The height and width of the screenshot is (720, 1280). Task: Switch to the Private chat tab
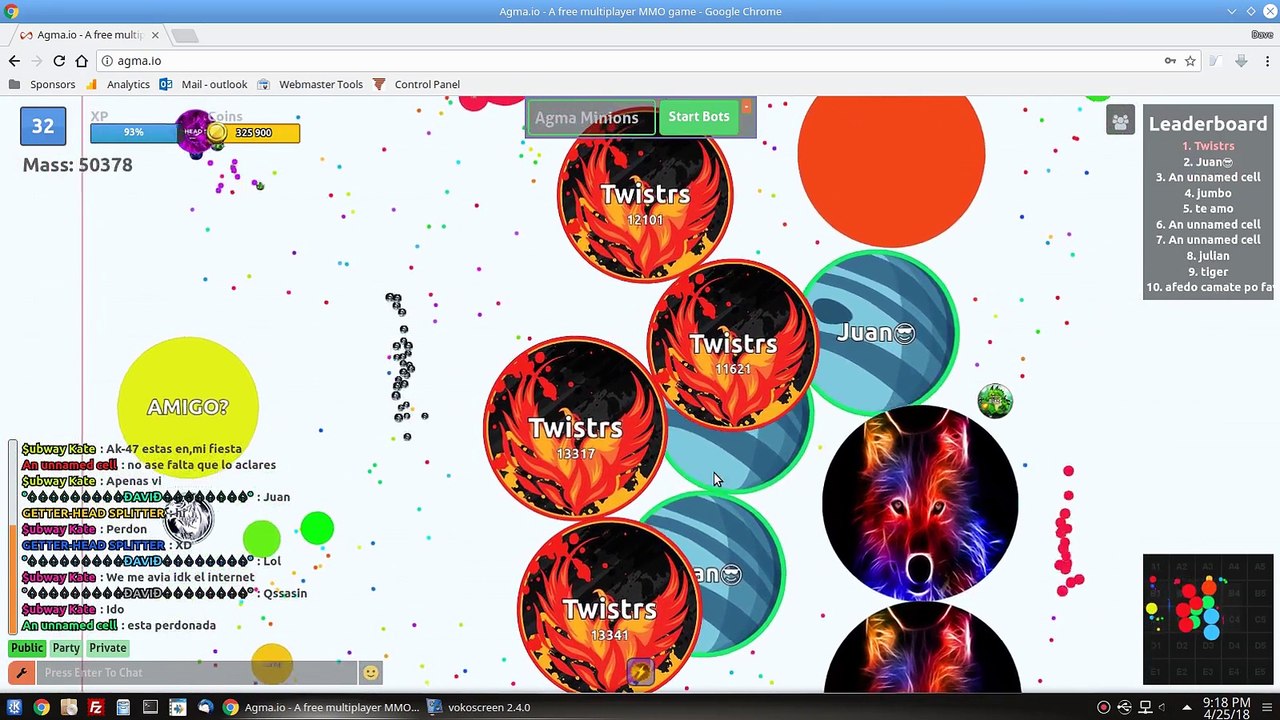pyautogui.click(x=108, y=648)
